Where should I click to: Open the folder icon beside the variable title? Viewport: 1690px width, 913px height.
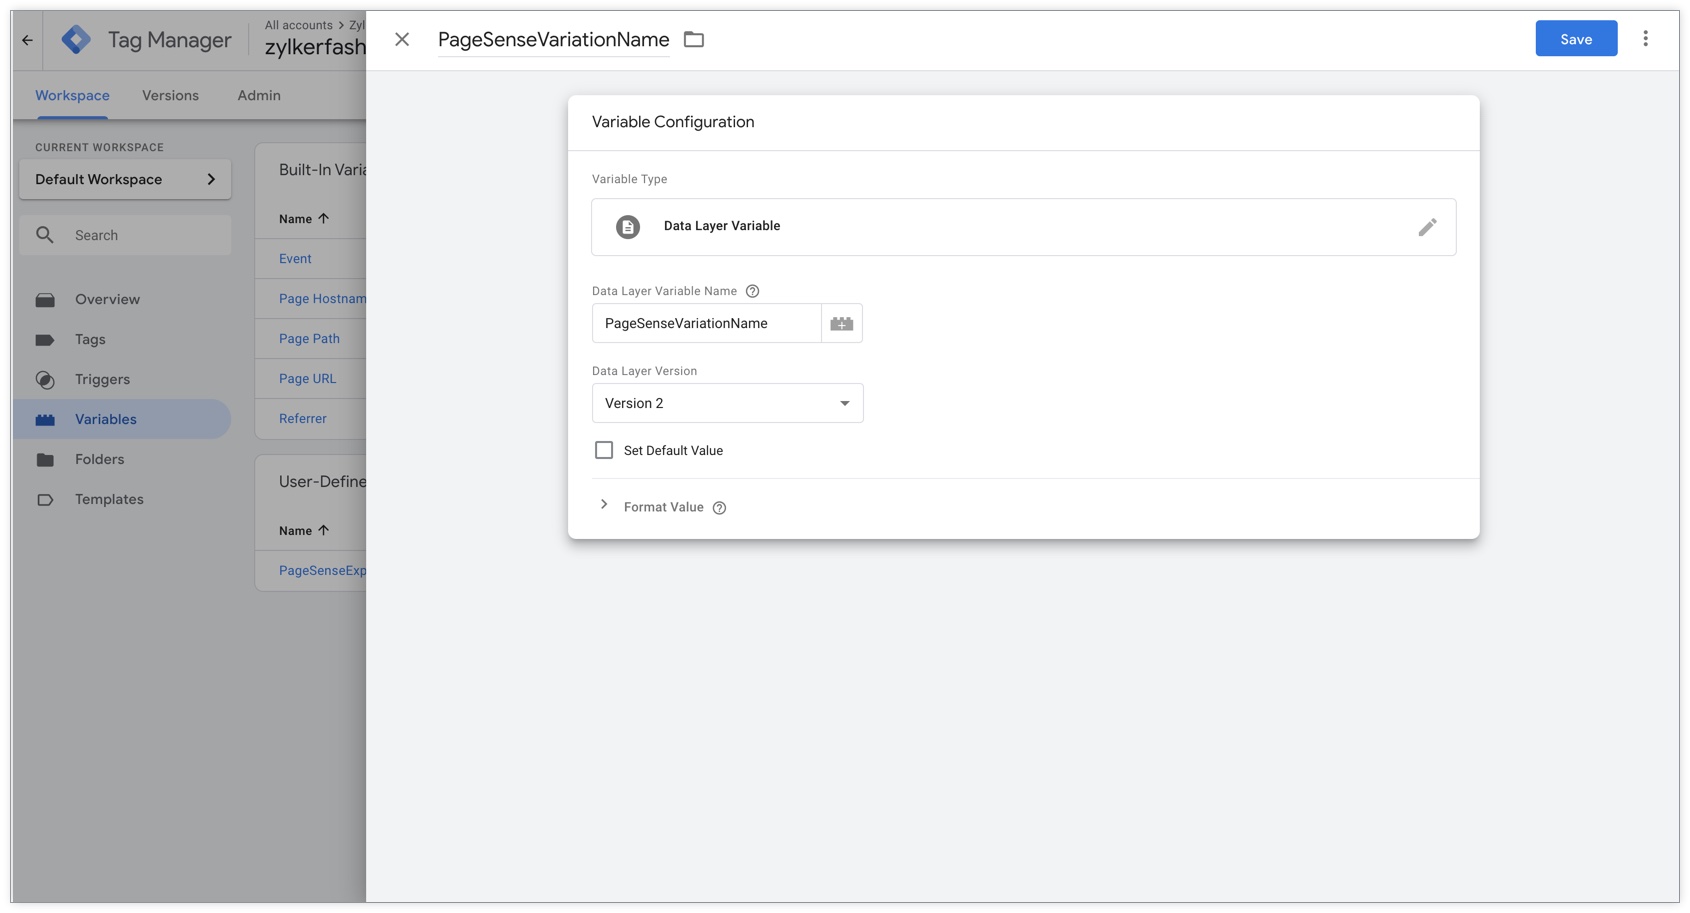pyautogui.click(x=694, y=40)
